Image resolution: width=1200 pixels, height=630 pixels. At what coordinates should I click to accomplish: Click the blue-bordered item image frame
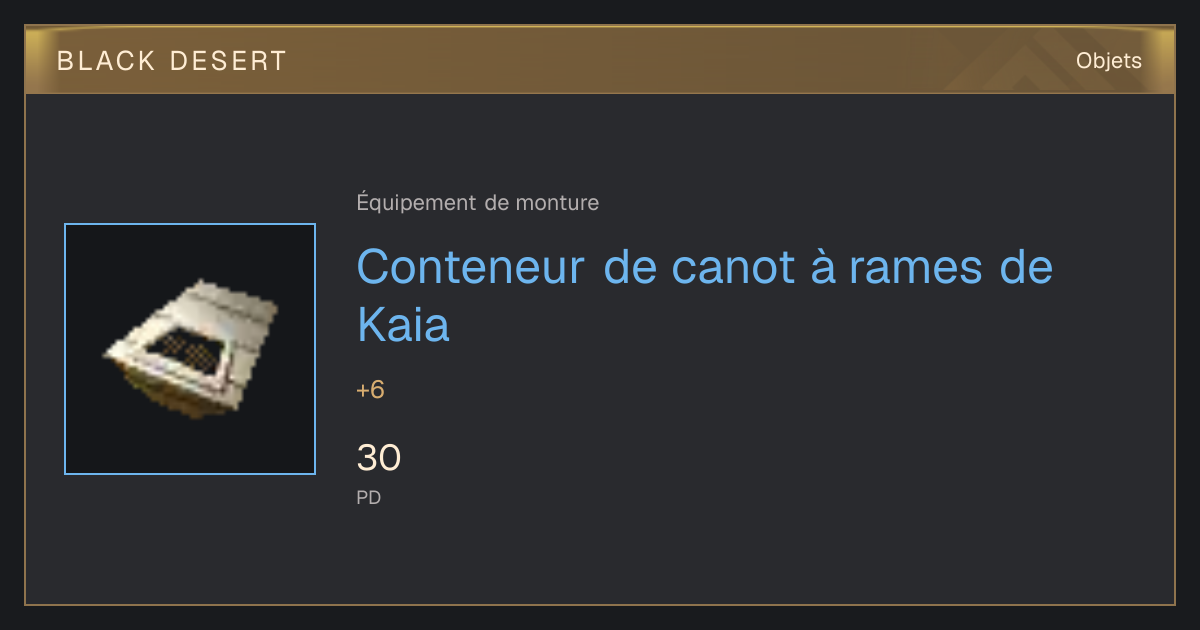[190, 349]
